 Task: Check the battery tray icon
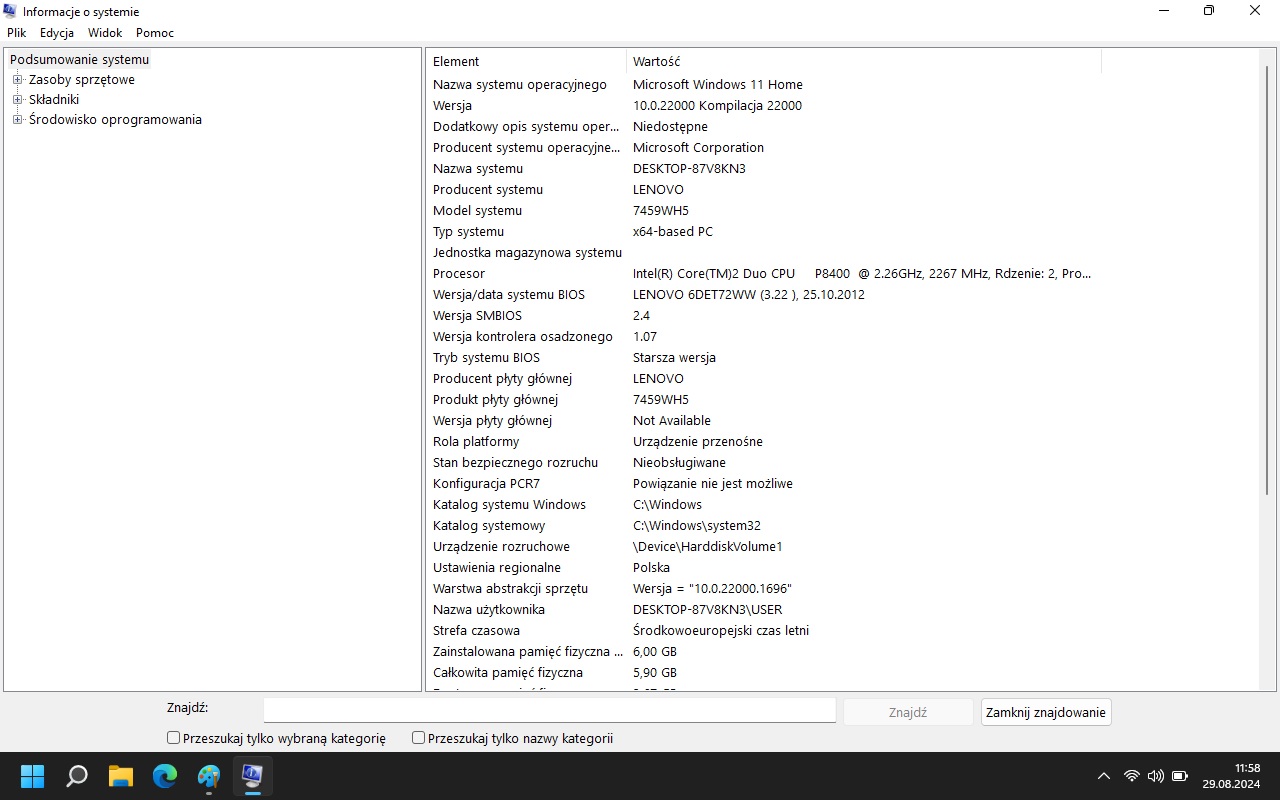[1180, 775]
